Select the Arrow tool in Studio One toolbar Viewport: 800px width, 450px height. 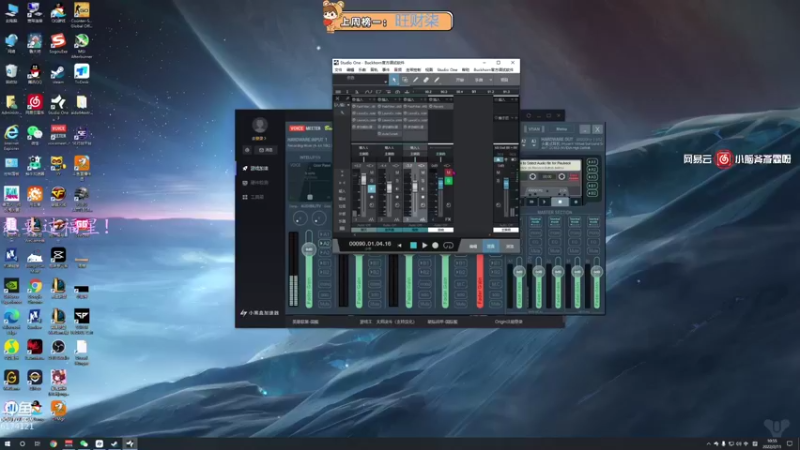tap(394, 80)
